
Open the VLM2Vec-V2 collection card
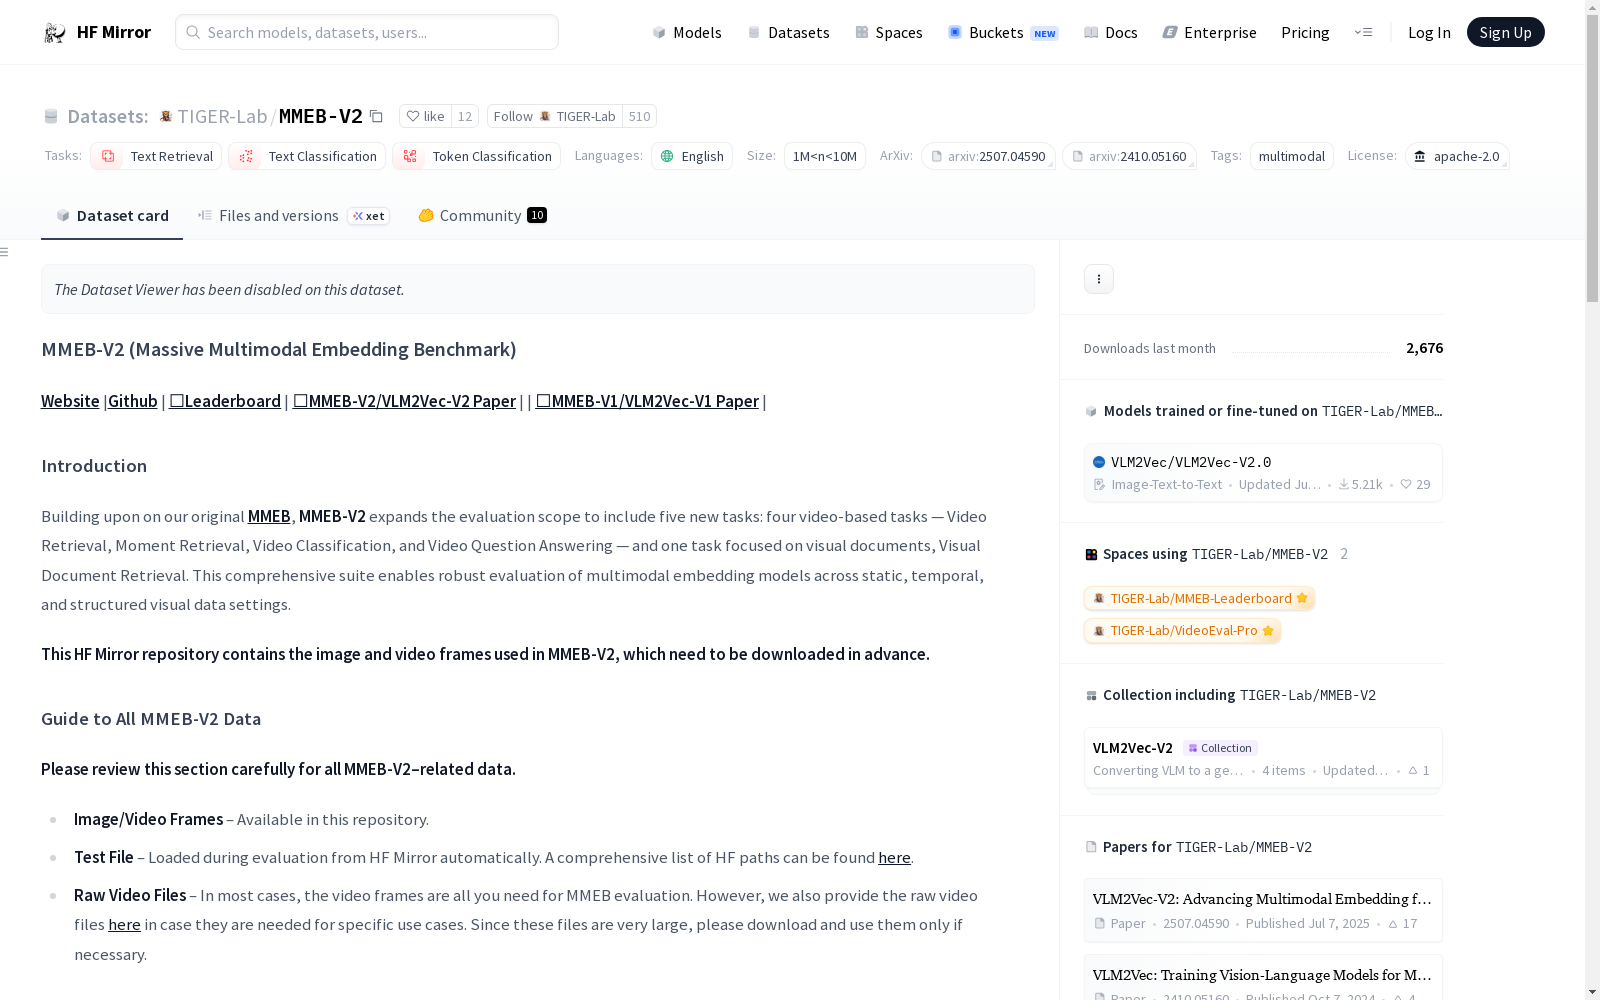coord(1263,758)
